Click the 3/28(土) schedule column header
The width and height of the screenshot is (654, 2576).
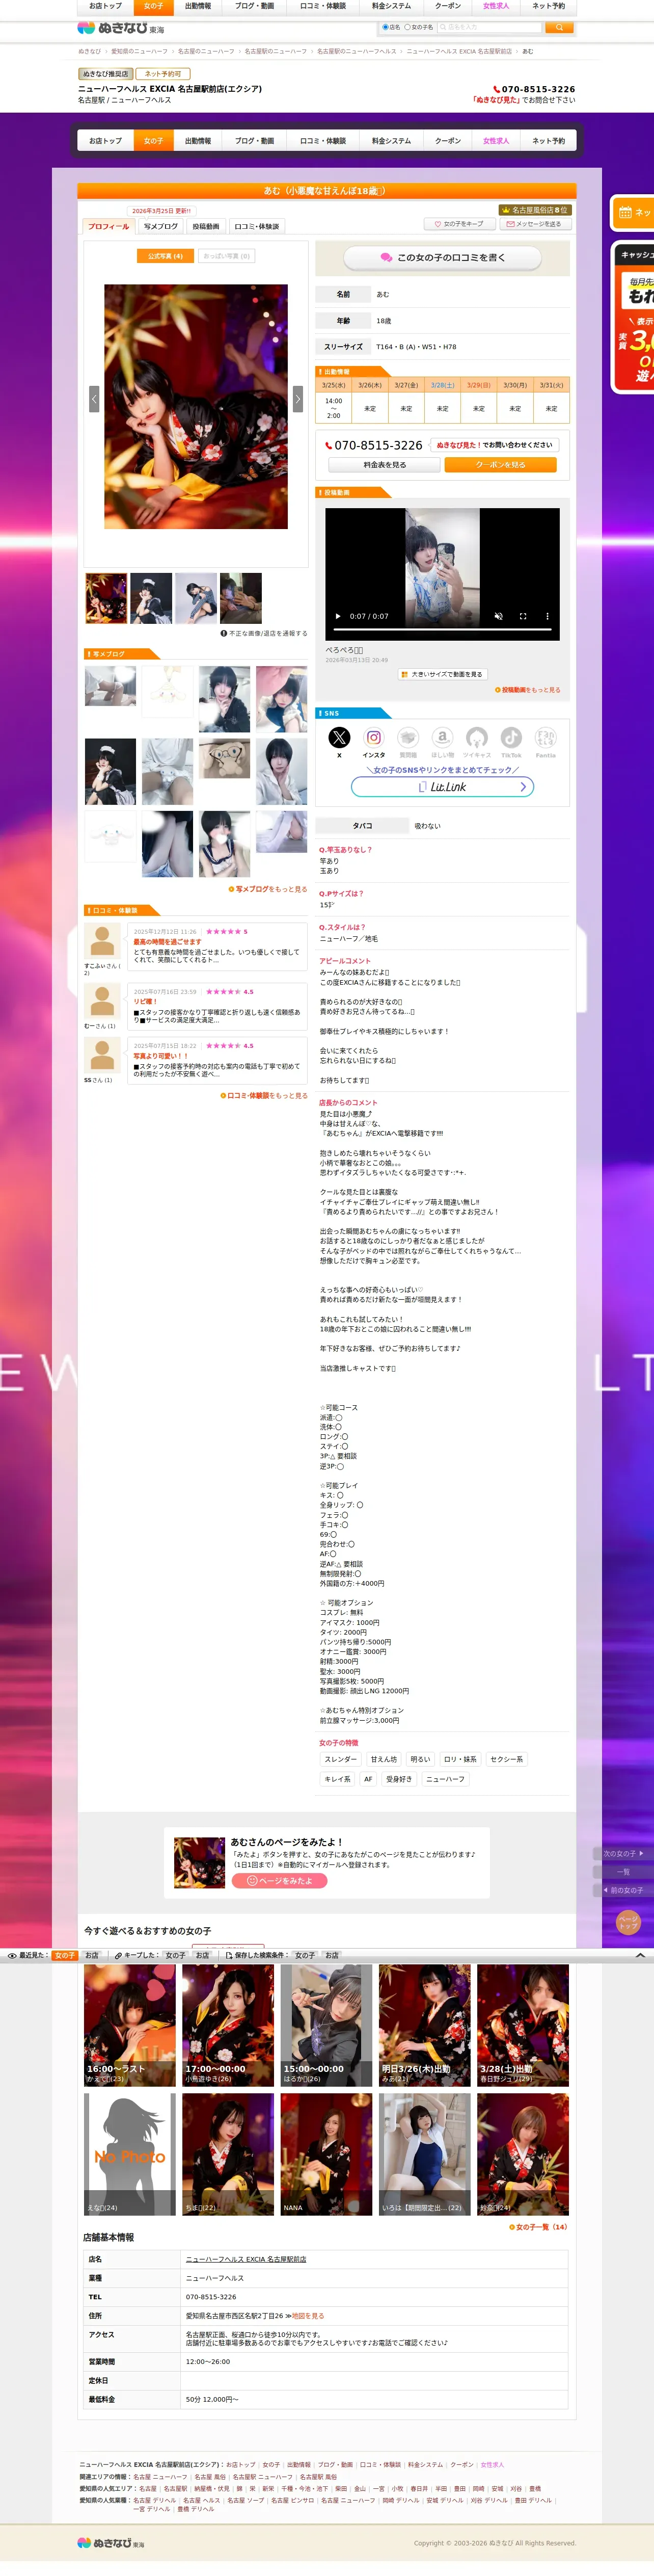click(442, 385)
